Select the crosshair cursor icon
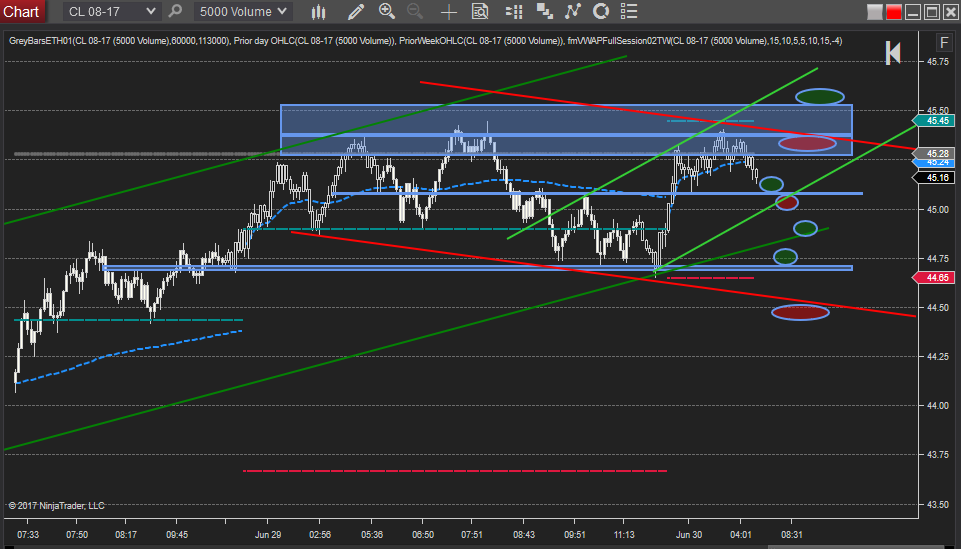 coord(449,12)
